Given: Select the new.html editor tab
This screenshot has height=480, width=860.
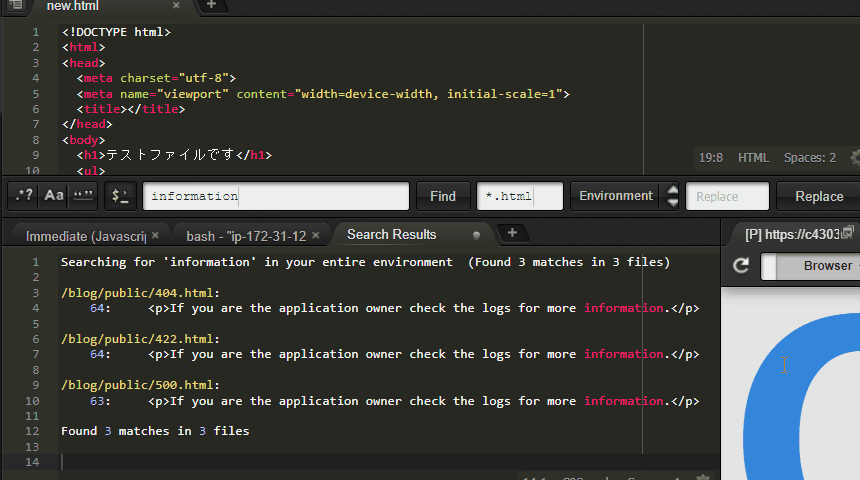Looking at the screenshot, I should (x=72, y=6).
